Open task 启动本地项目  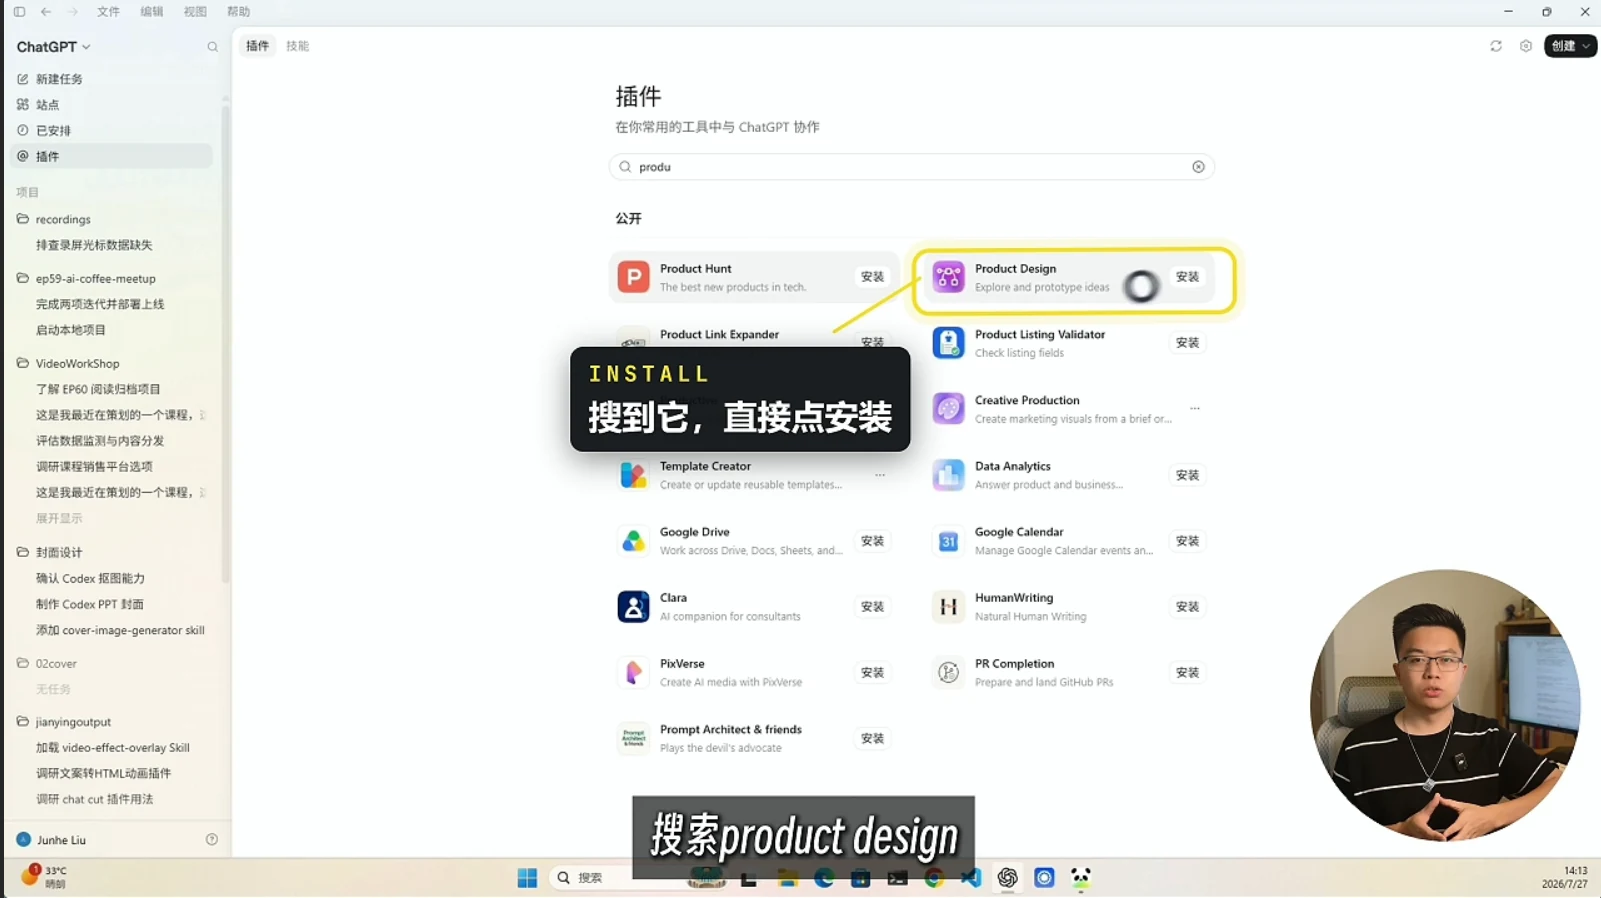tap(71, 330)
